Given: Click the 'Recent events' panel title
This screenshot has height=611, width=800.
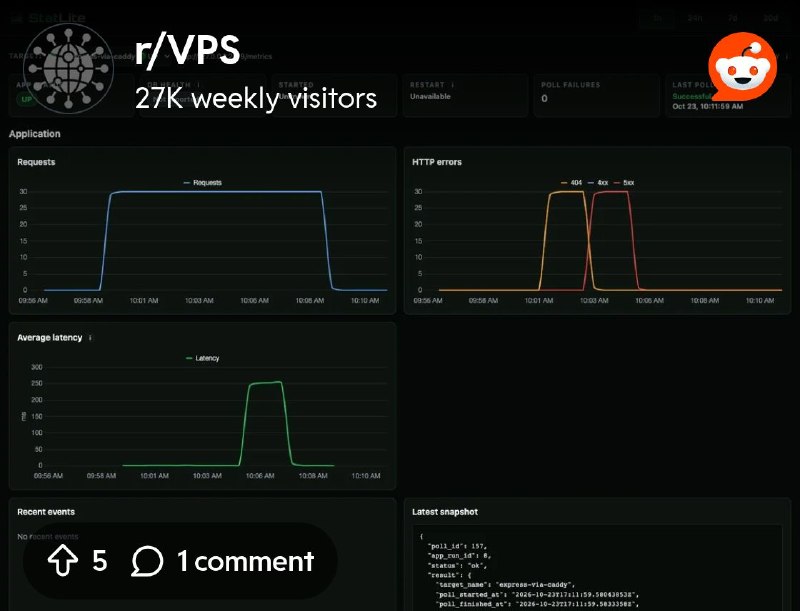Looking at the screenshot, I should (46, 512).
